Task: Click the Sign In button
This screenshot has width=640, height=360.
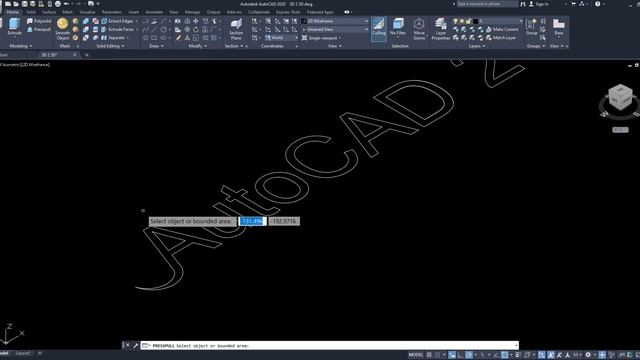Action: tap(539, 4)
